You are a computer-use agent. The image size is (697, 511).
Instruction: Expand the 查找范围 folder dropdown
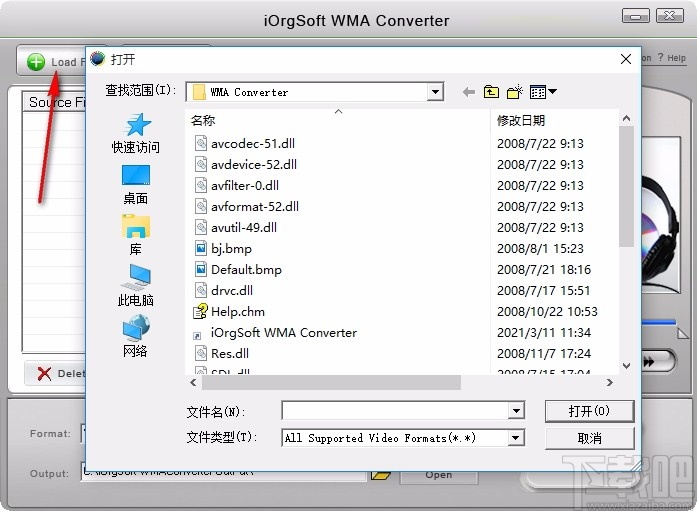(435, 92)
